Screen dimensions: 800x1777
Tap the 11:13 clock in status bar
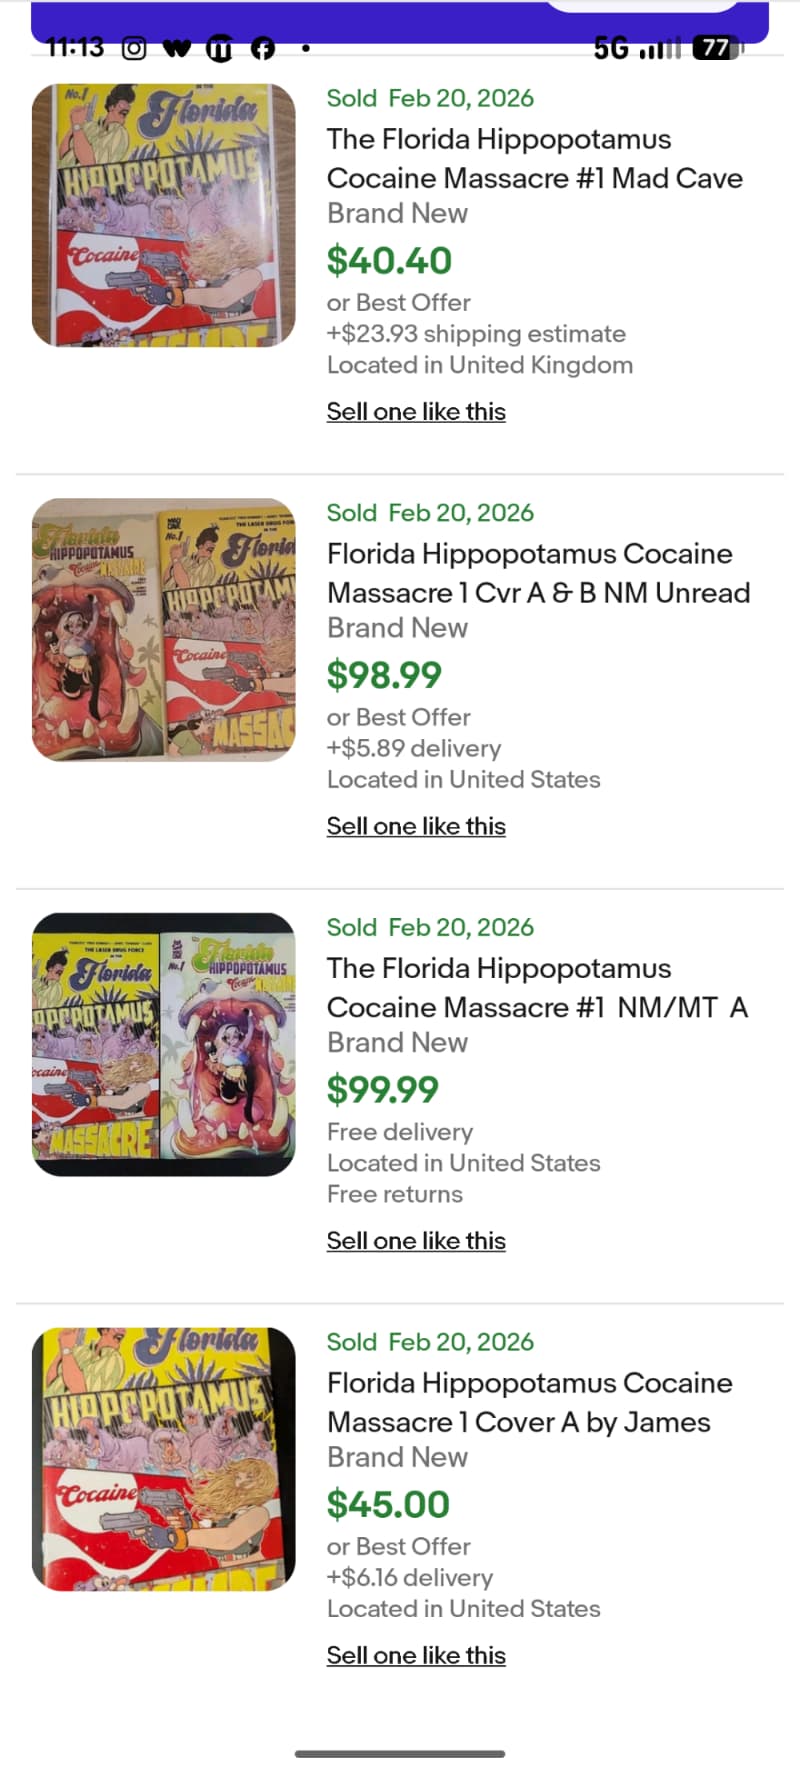[x=75, y=47]
